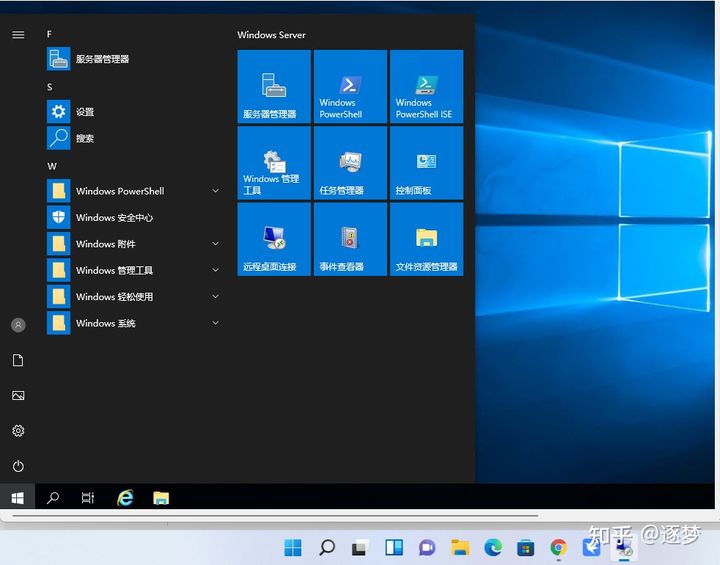Viewport: 720px width, 565px height.
Task: Click the Windows 11 Start button
Action: coord(293,548)
